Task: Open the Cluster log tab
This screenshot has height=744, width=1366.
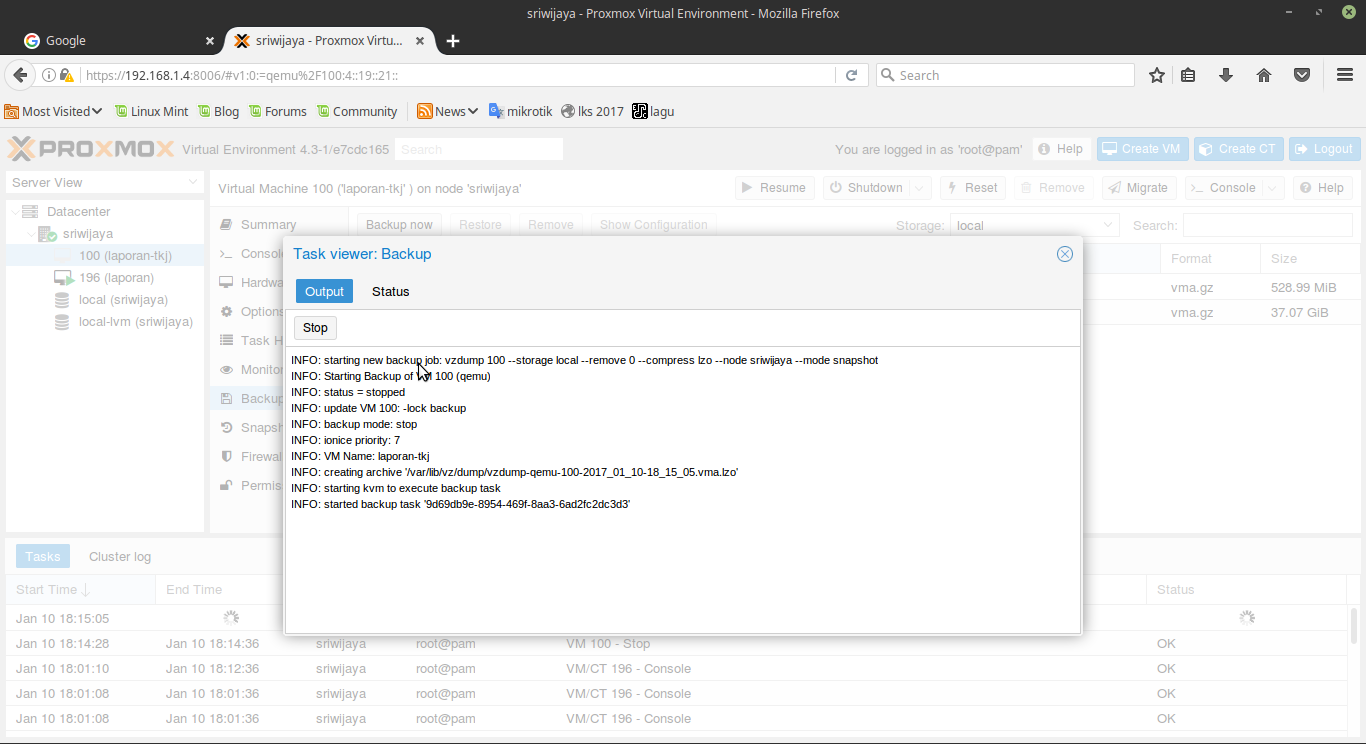Action: pyautogui.click(x=119, y=556)
